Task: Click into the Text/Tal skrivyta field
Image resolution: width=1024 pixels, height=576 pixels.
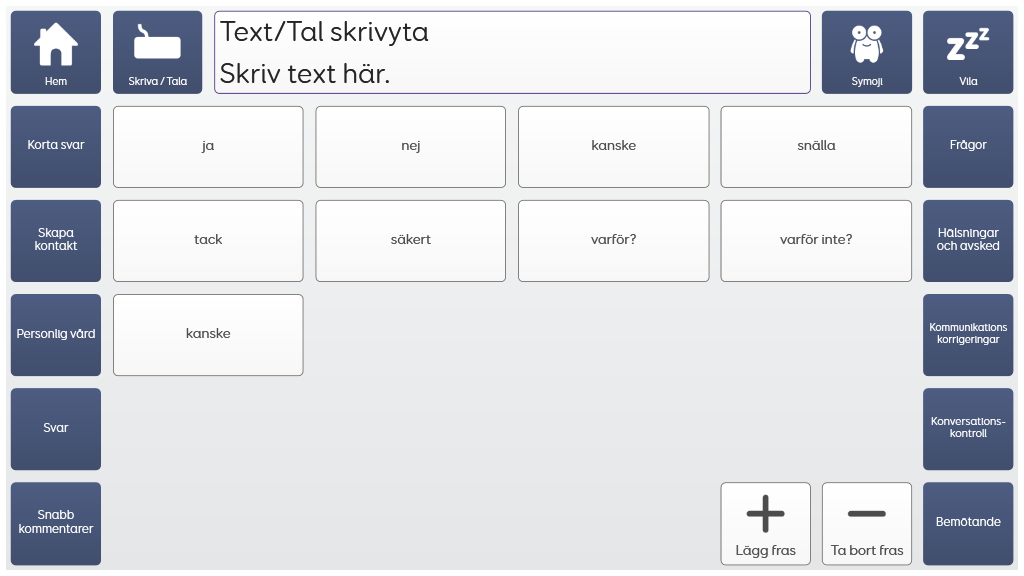Action: click(x=512, y=52)
